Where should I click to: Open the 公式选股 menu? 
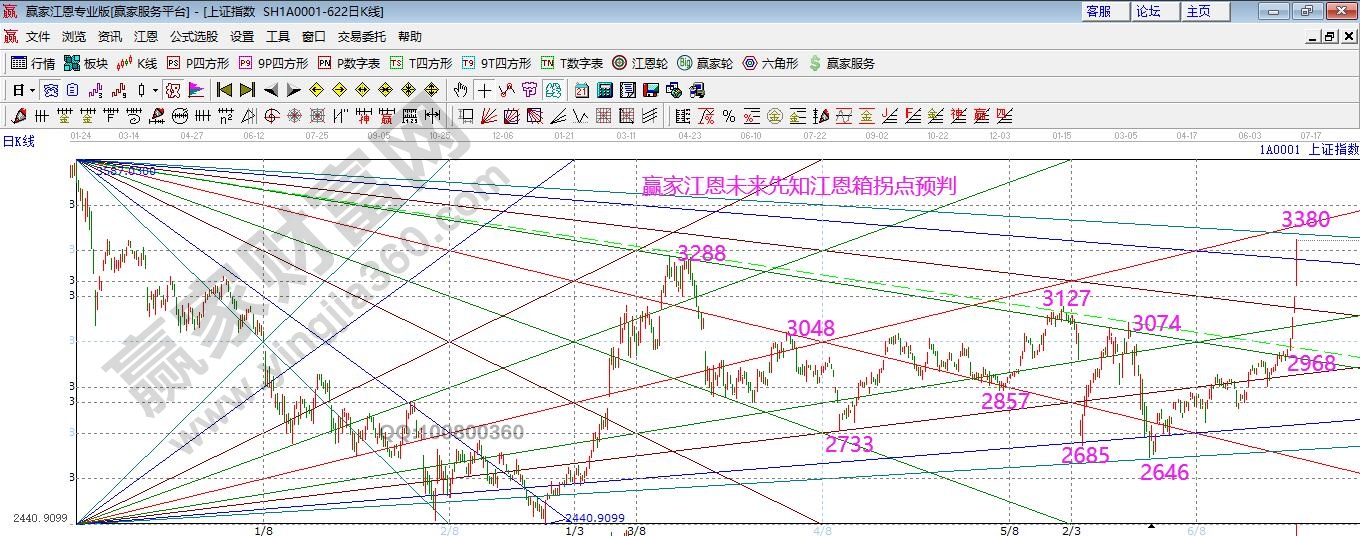(193, 37)
